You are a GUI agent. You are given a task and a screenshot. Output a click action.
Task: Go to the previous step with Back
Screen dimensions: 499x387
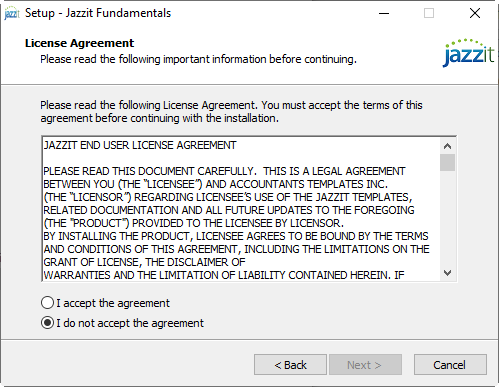[x=290, y=365]
